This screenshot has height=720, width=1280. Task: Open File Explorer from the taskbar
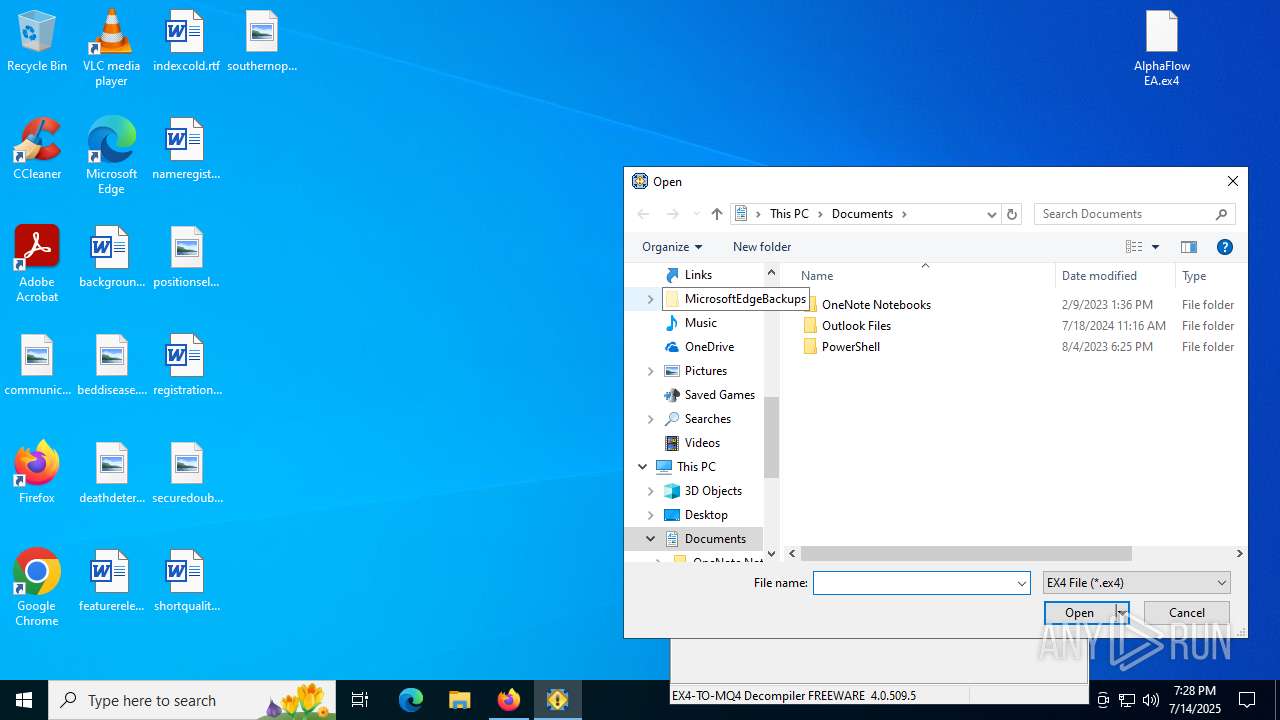coord(459,700)
